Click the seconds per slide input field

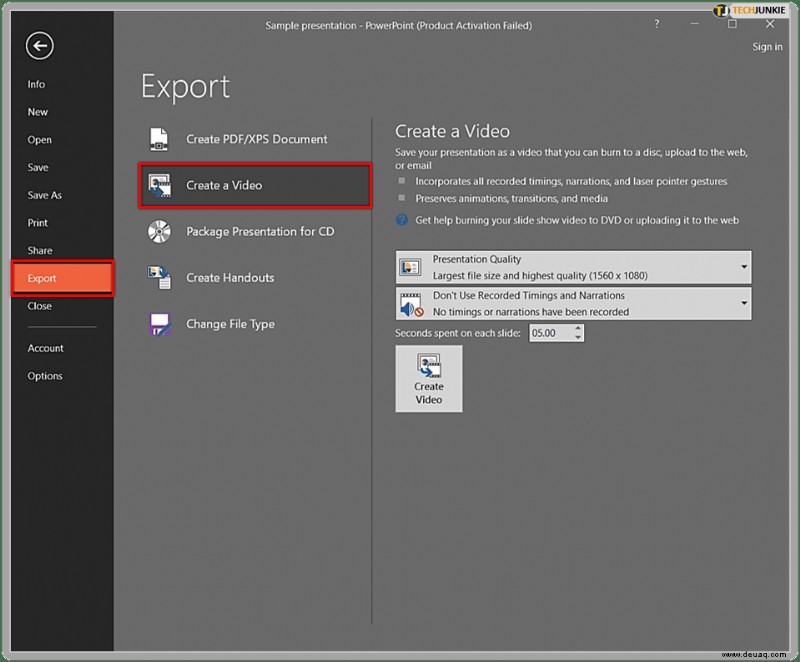[551, 333]
